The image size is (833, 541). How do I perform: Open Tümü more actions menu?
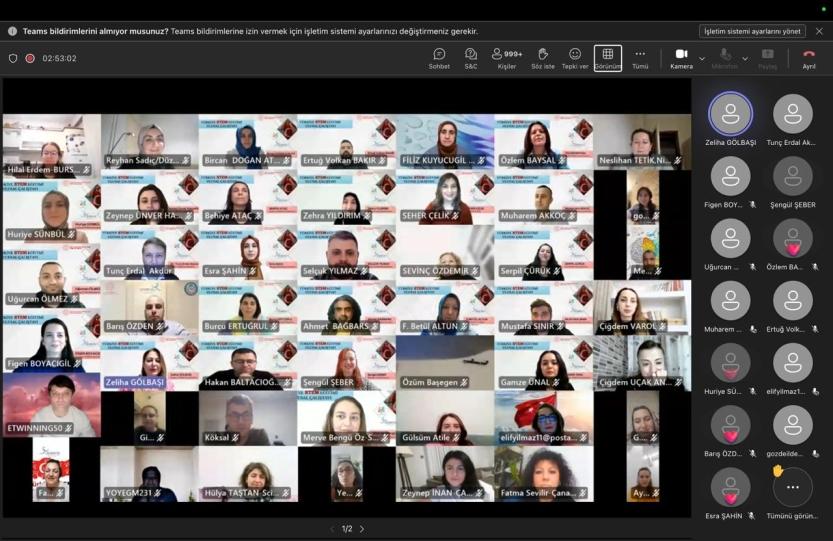tap(640, 57)
